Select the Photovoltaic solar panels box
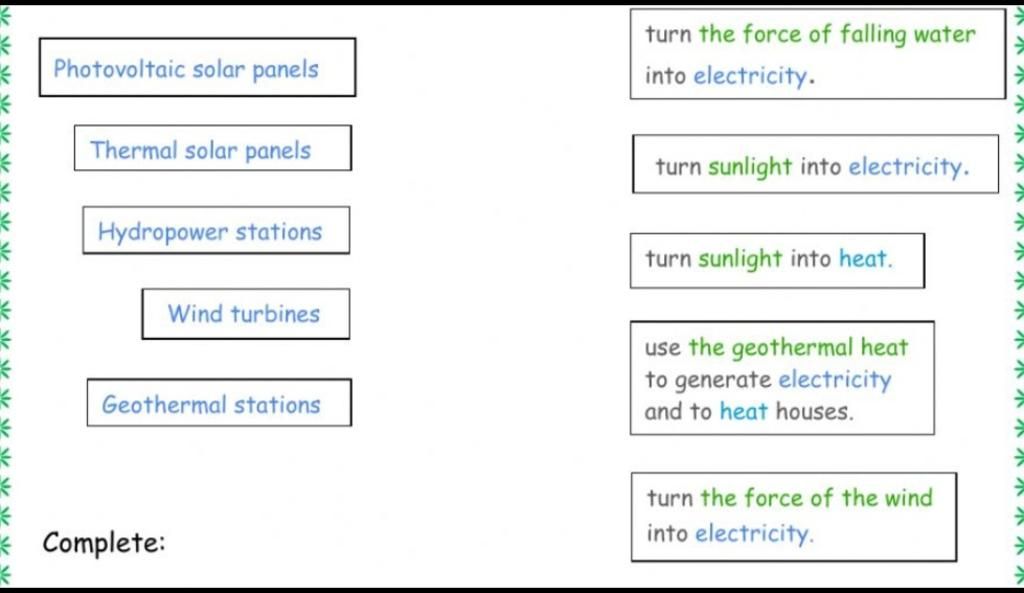The height and width of the screenshot is (593, 1024). click(197, 67)
